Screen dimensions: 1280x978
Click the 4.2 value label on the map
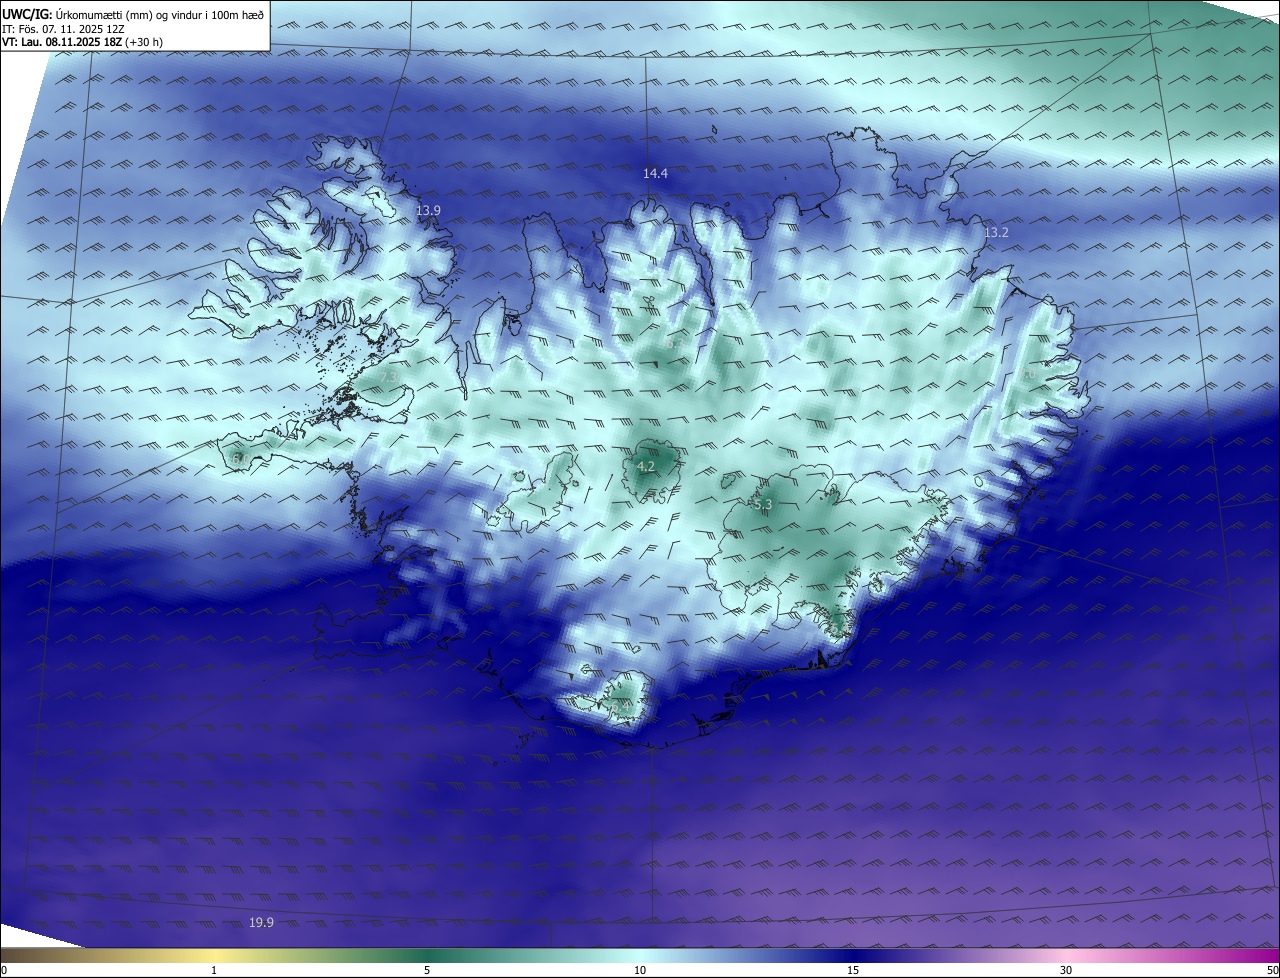point(646,466)
